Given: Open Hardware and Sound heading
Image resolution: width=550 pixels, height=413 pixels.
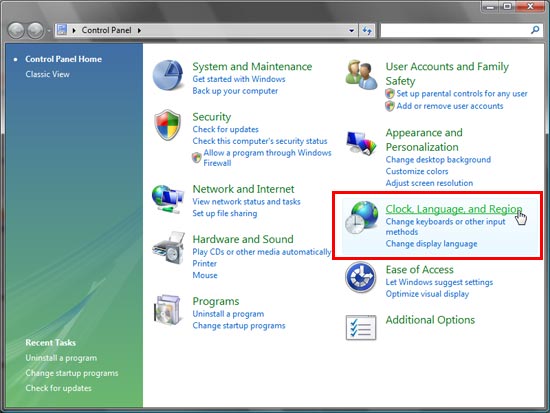Looking at the screenshot, I should click(x=243, y=239).
